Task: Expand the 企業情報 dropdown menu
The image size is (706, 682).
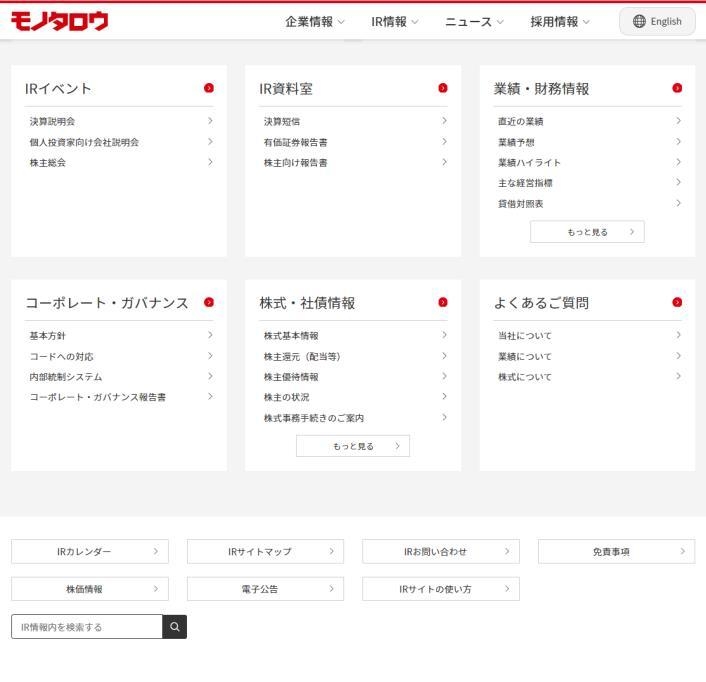Action: [314, 21]
